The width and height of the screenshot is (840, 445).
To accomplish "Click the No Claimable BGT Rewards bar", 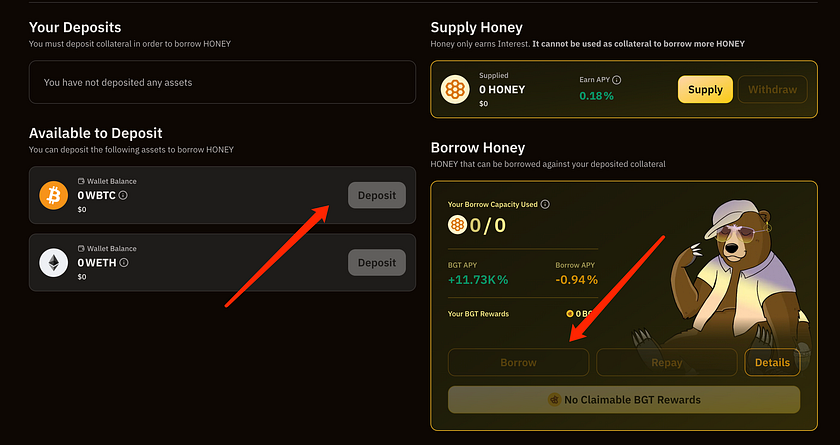I will 624,400.
